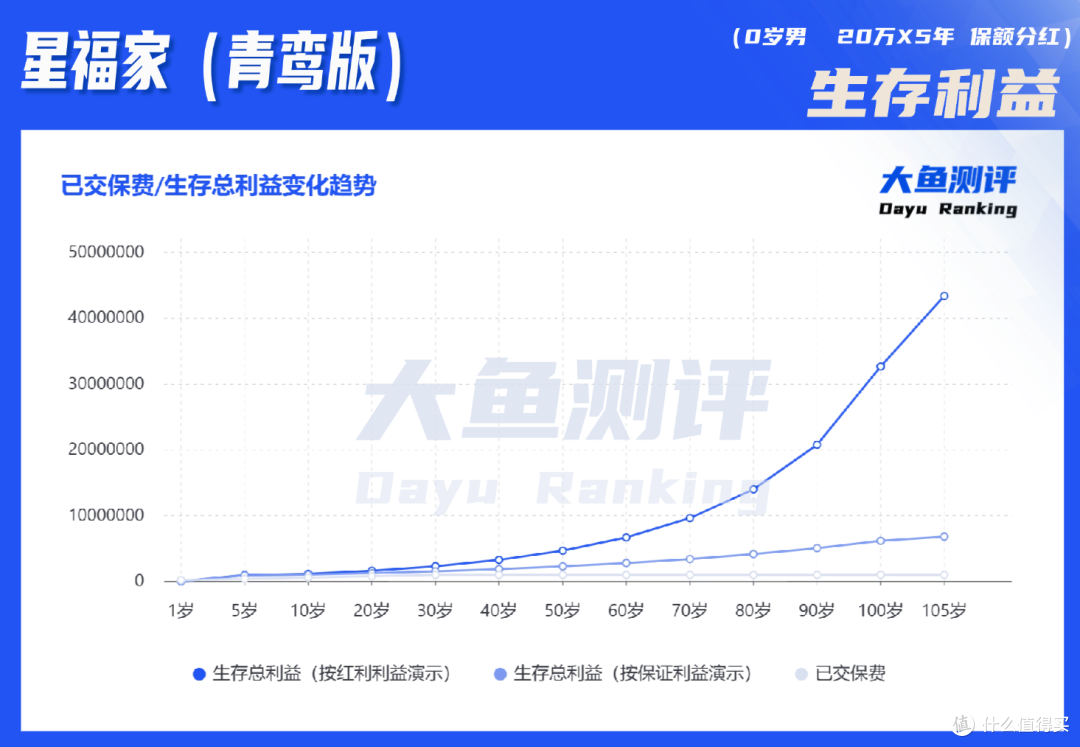Select the 105岁 point on guaranteed-benefit line
Image resolution: width=1080 pixels, height=747 pixels.
(x=944, y=536)
